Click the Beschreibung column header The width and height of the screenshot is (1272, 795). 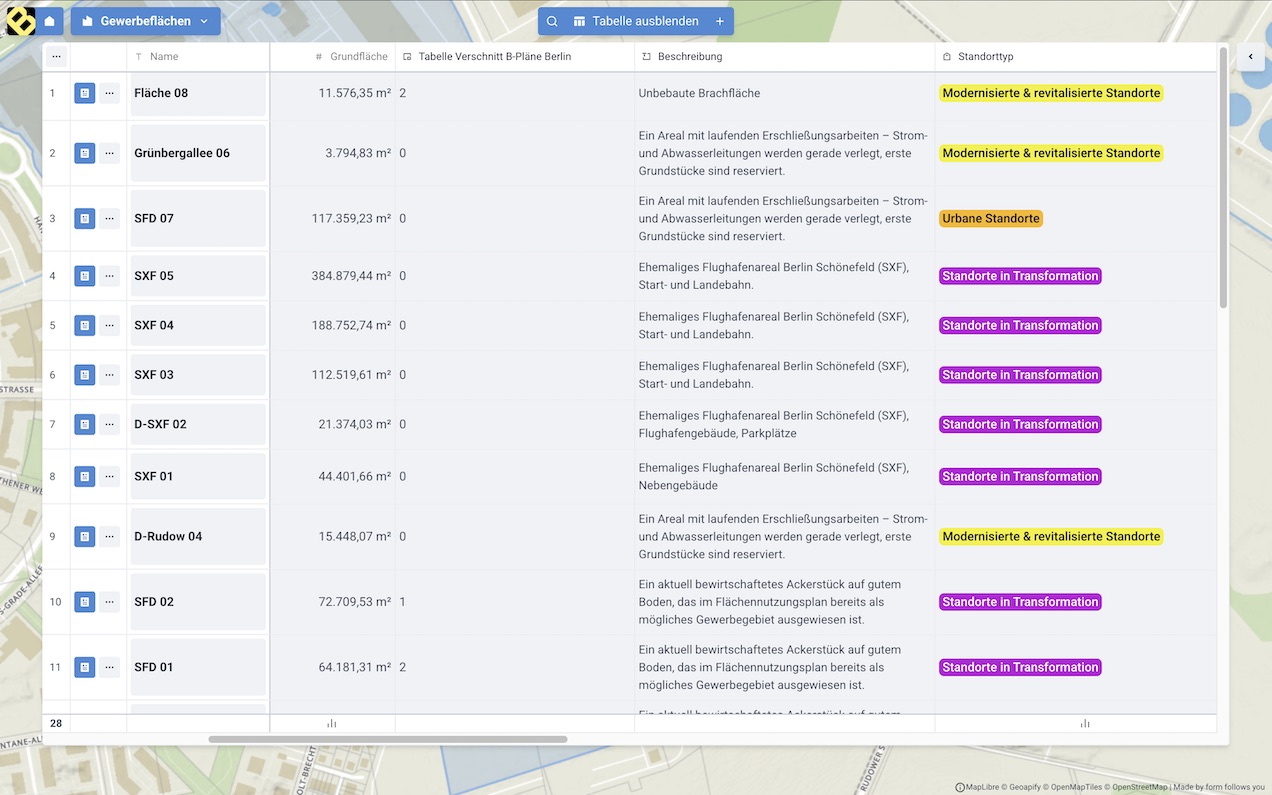[689, 57]
